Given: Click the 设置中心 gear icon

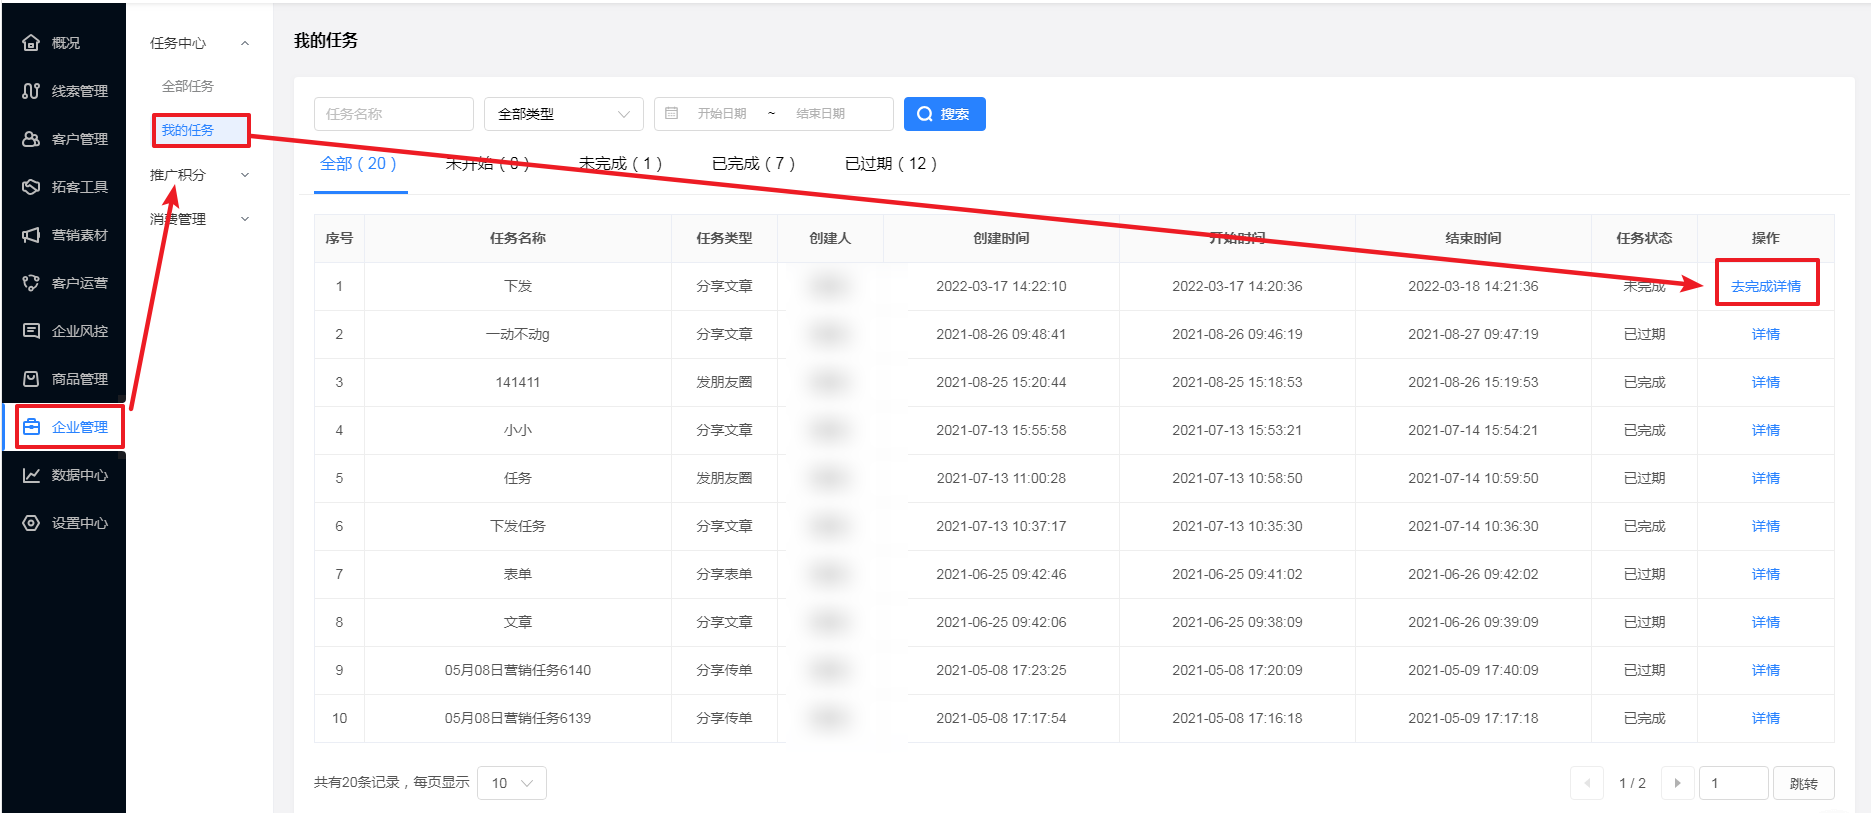Looking at the screenshot, I should coord(31,523).
